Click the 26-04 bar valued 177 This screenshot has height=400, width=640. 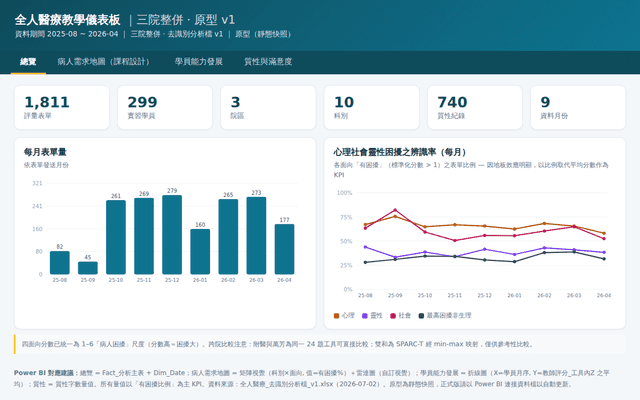point(284,249)
